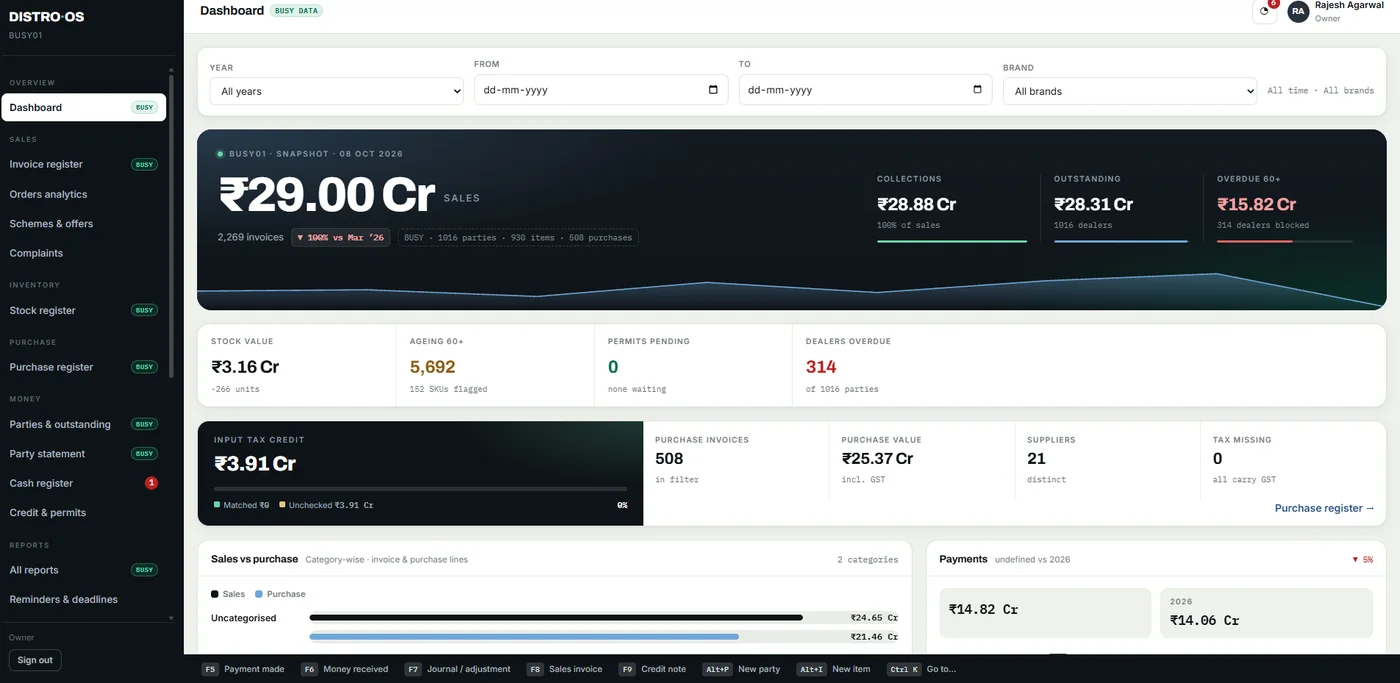Click the 2026 ₹14.06 Cr payments card
Screen dimensions: 1400x683
click(x=1267, y=613)
